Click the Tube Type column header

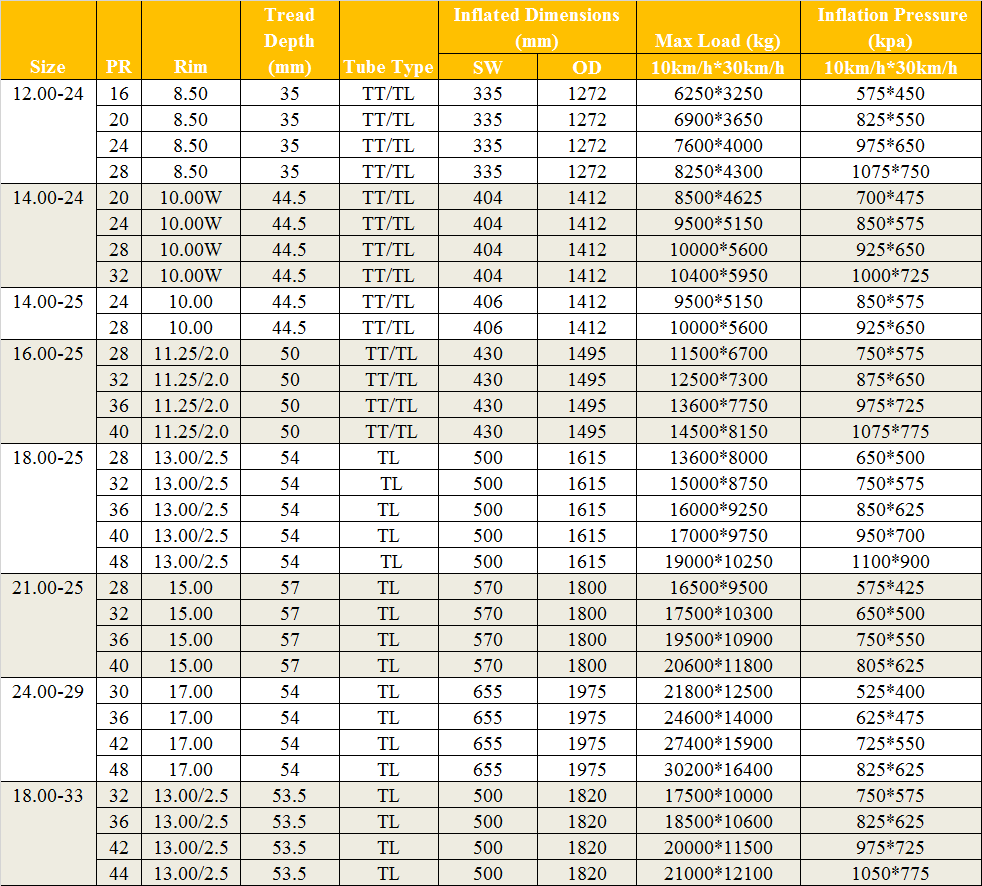(x=389, y=67)
